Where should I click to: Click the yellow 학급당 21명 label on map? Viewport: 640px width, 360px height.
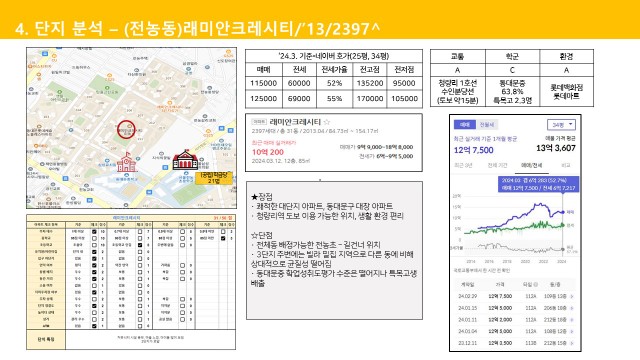coord(214,178)
